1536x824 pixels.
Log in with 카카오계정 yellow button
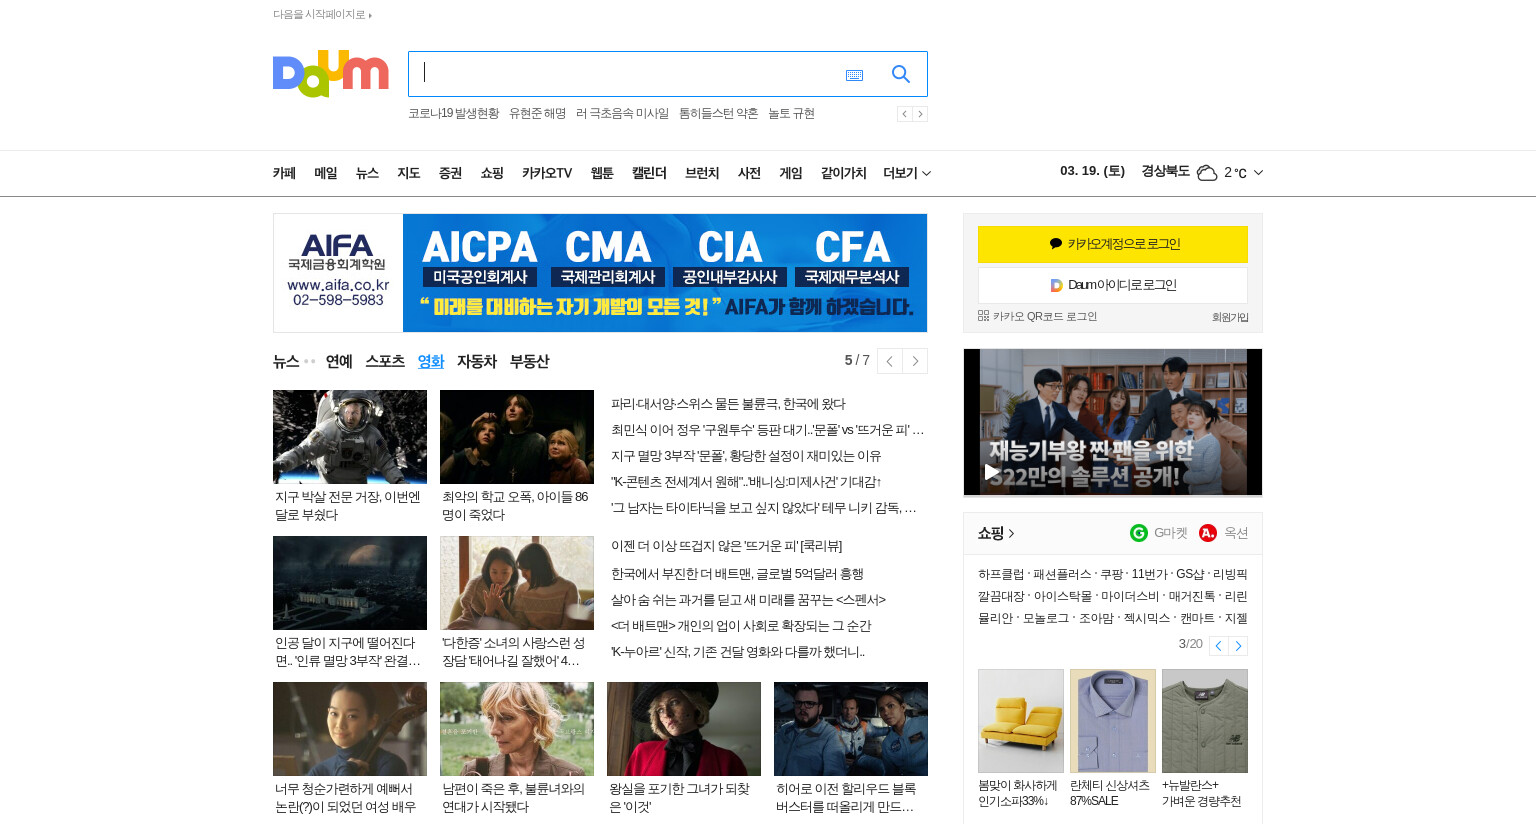1113,244
